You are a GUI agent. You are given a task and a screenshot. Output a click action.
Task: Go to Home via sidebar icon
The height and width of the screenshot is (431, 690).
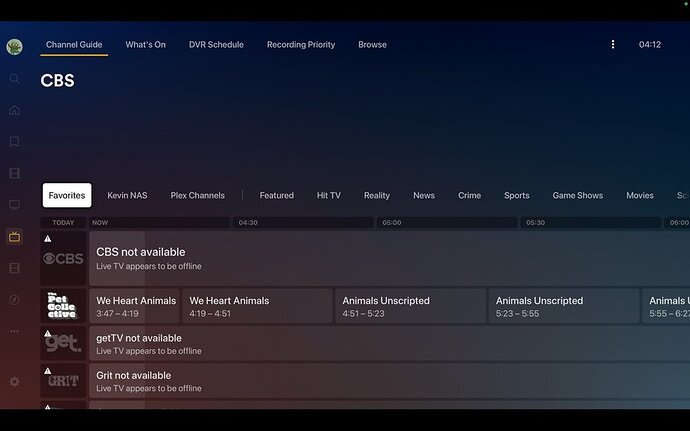pyautogui.click(x=15, y=110)
